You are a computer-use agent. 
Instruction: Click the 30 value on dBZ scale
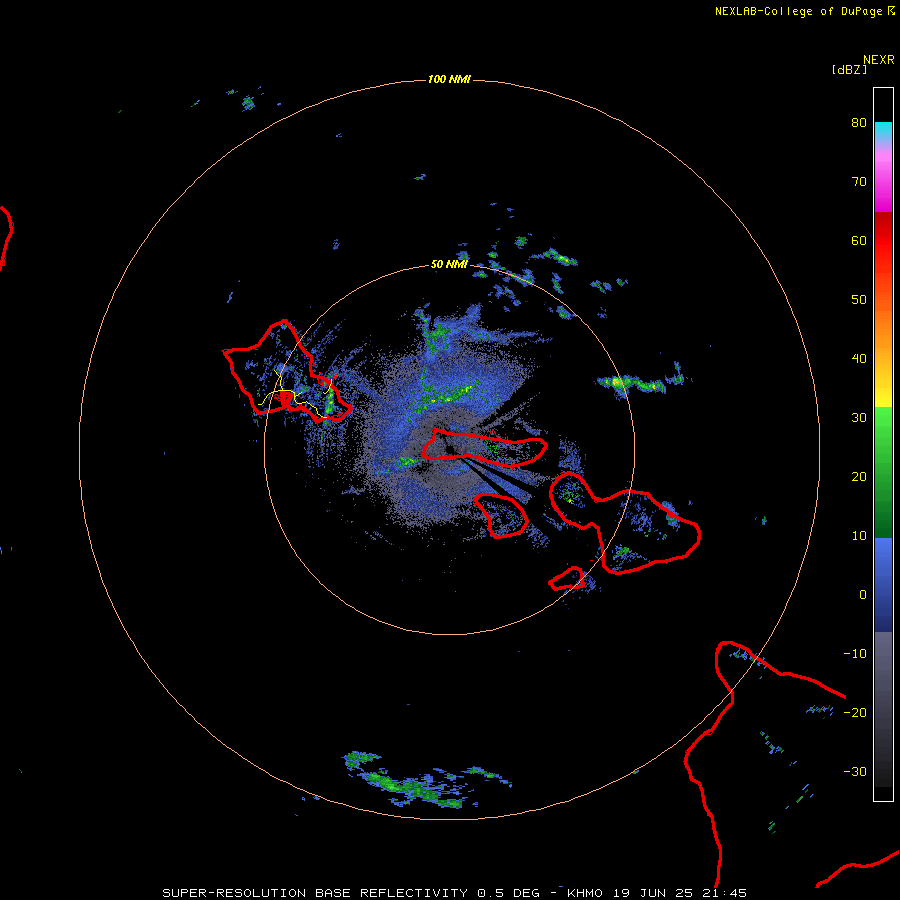(859, 418)
